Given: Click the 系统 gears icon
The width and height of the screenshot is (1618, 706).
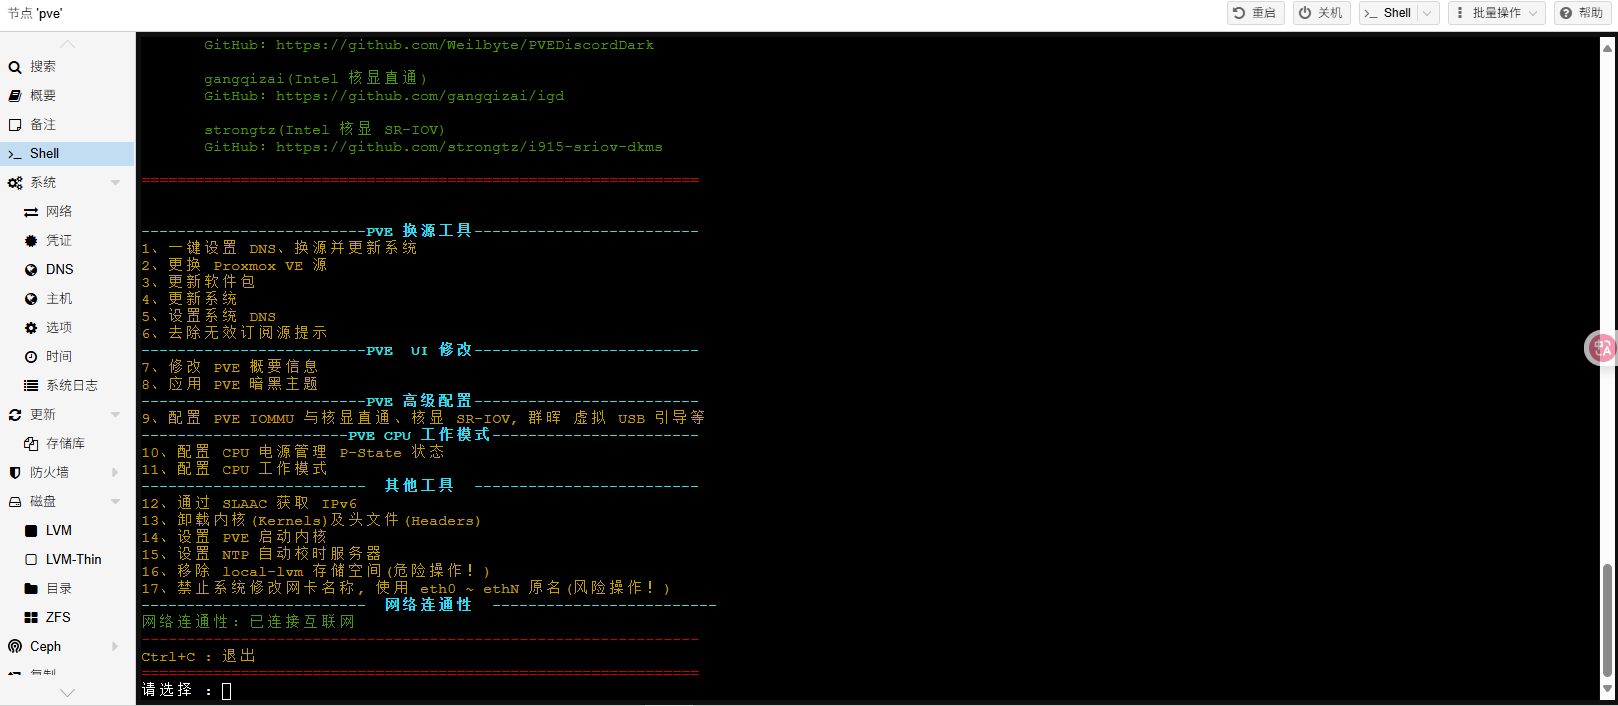Looking at the screenshot, I should click(x=15, y=183).
